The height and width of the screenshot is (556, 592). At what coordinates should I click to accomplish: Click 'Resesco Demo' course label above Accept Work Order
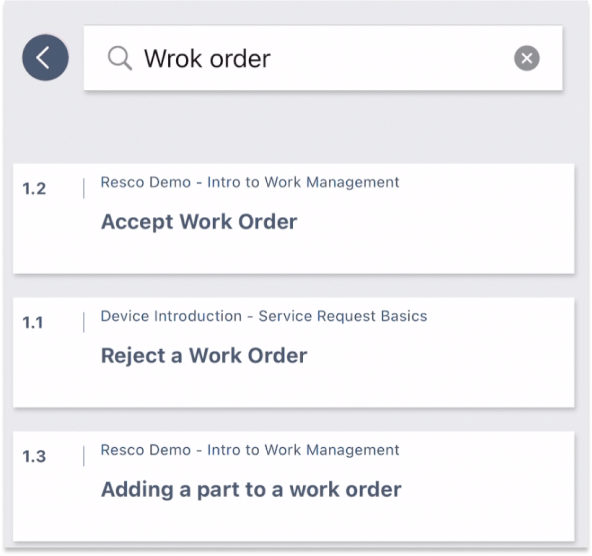click(250, 182)
